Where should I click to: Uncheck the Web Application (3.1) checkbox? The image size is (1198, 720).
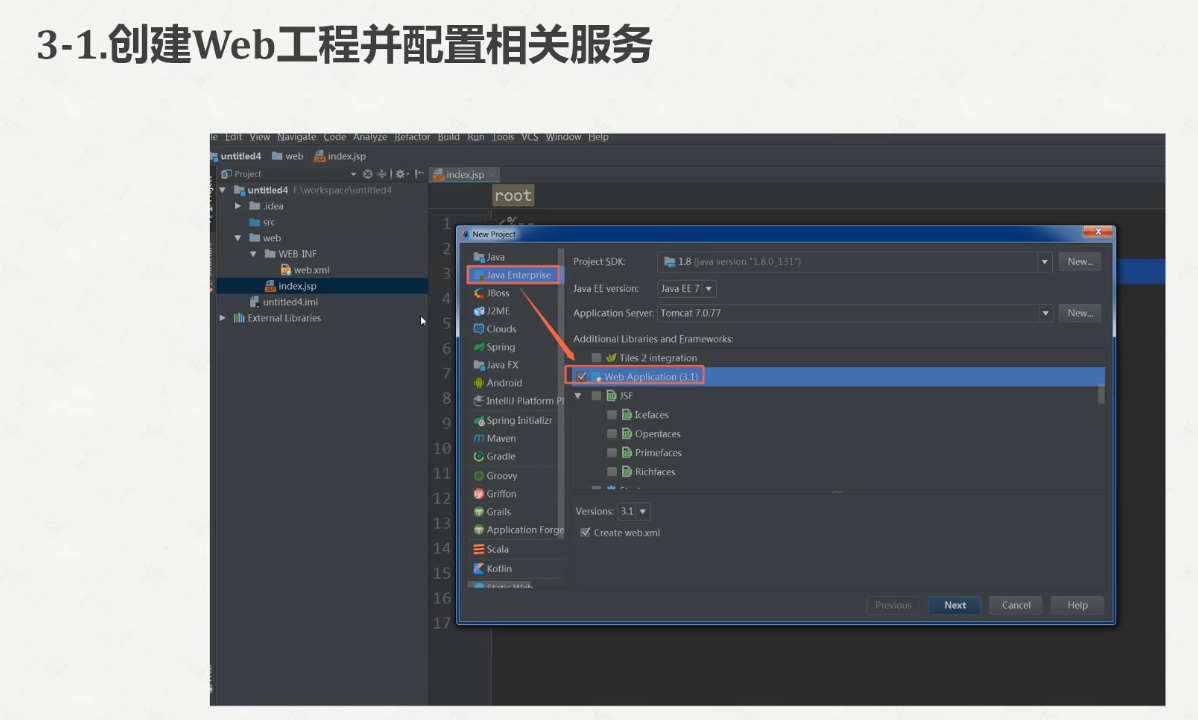tap(581, 377)
